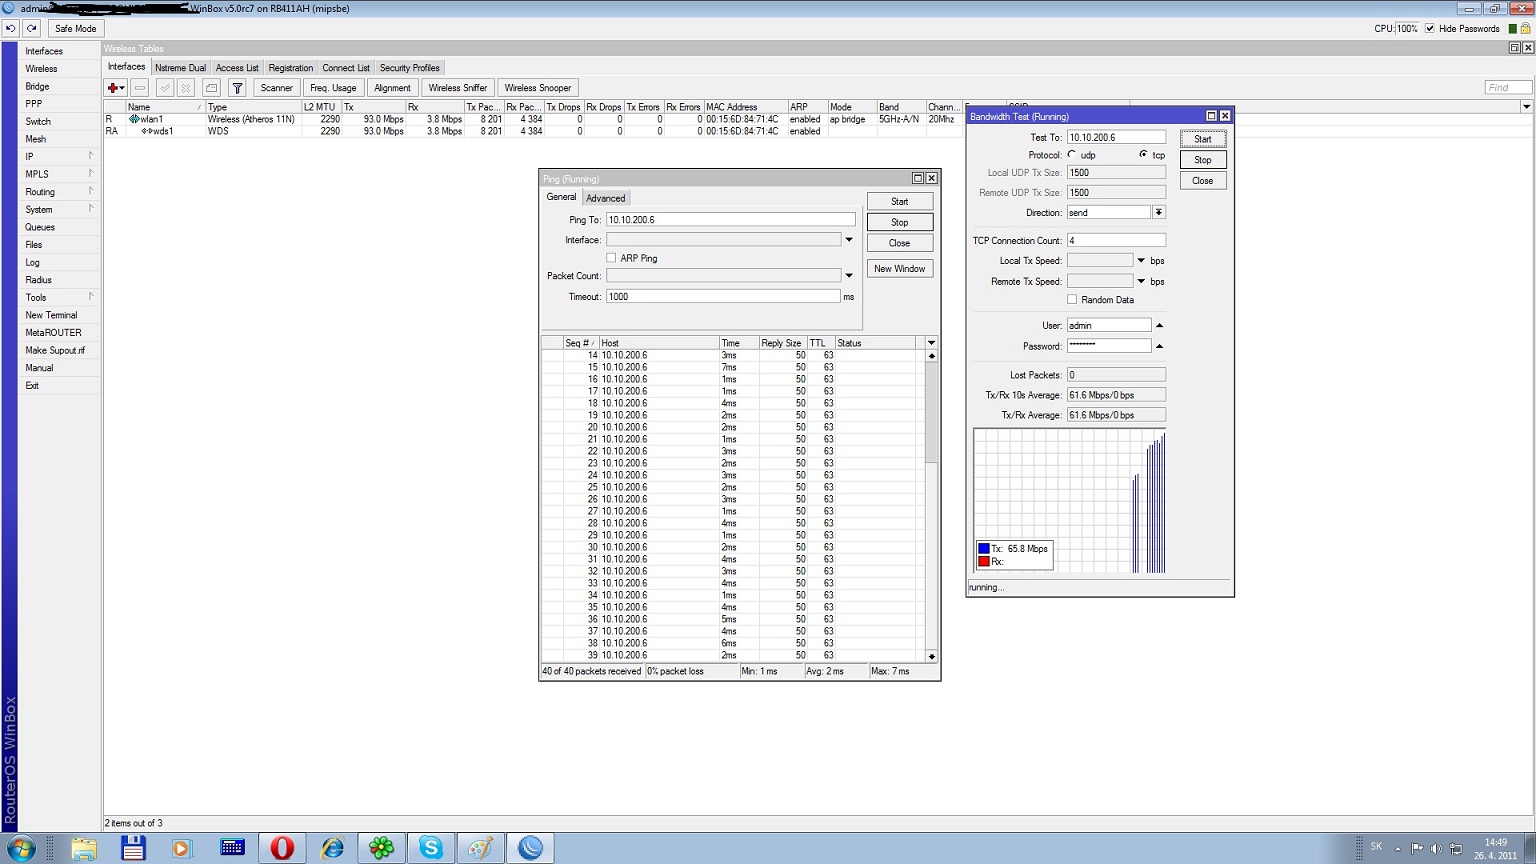The height and width of the screenshot is (864, 1536).
Task: Switch to the Registration tab
Action: tap(290, 68)
